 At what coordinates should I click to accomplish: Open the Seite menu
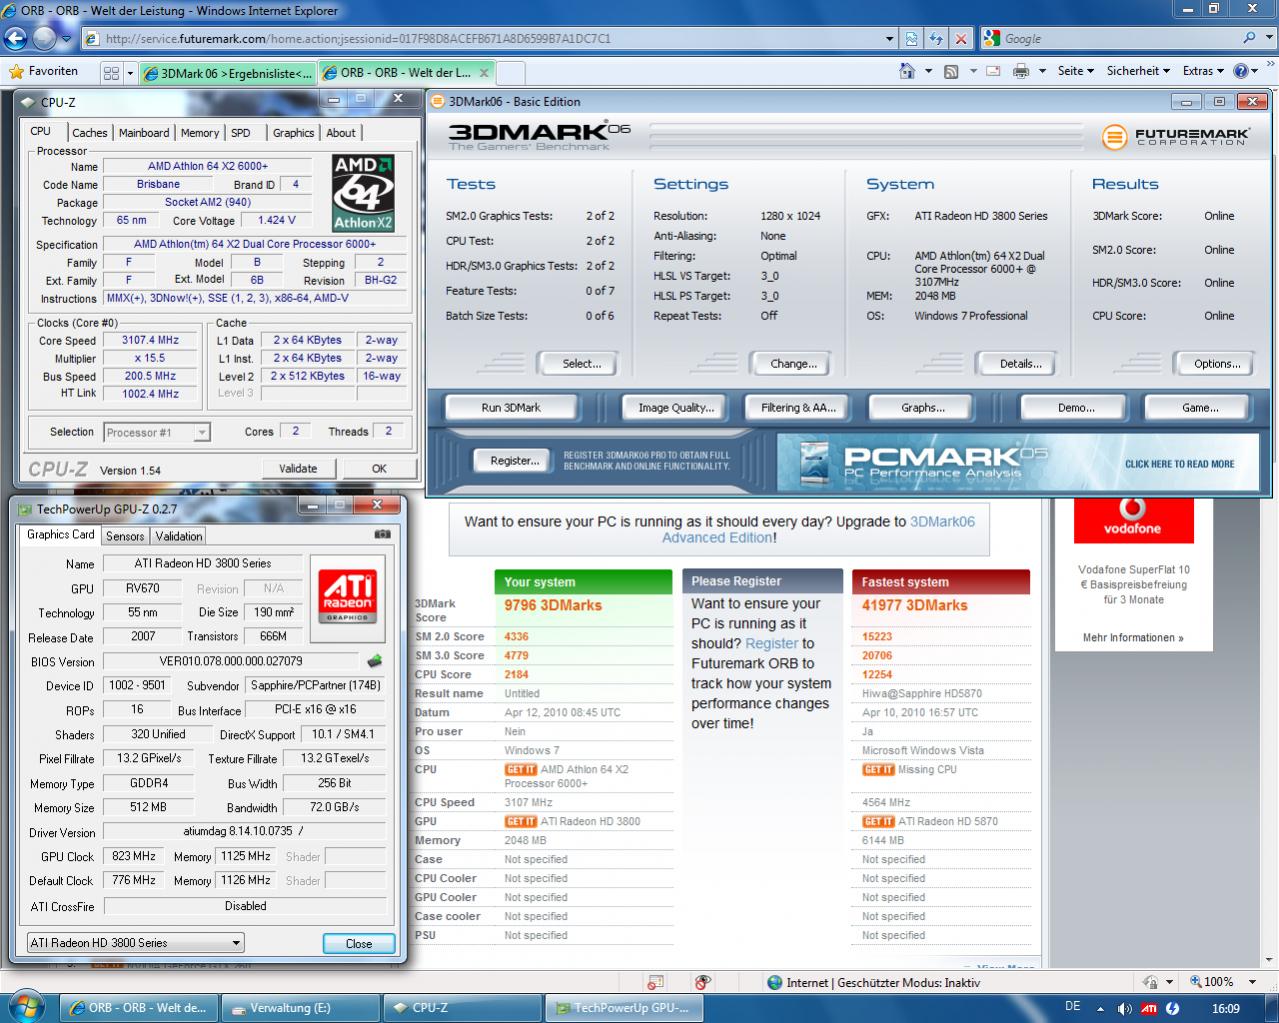(x=1076, y=71)
